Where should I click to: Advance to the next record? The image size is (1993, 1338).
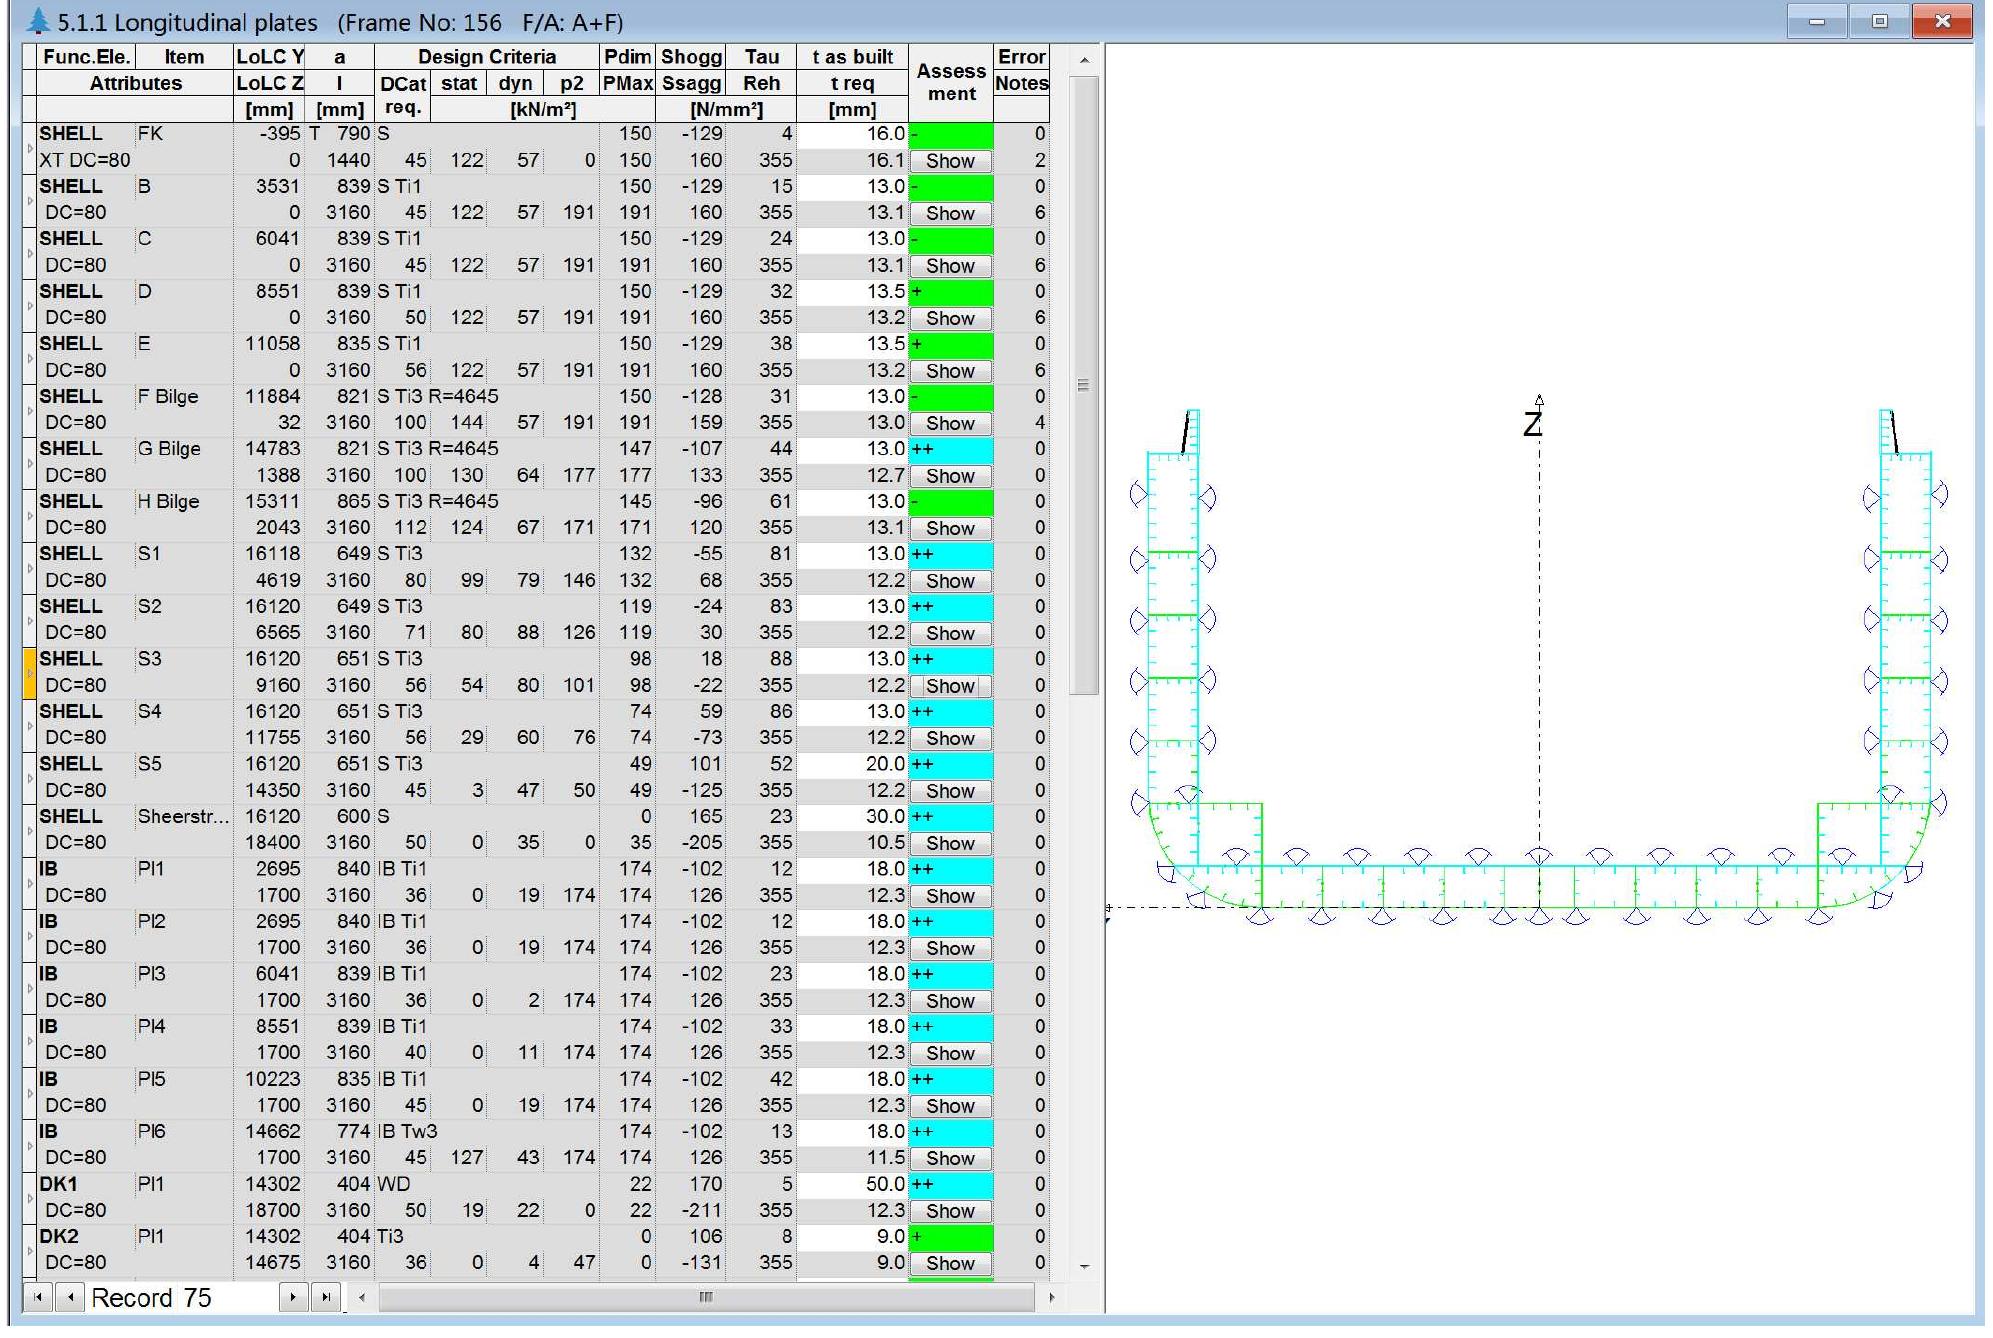[x=292, y=1297]
